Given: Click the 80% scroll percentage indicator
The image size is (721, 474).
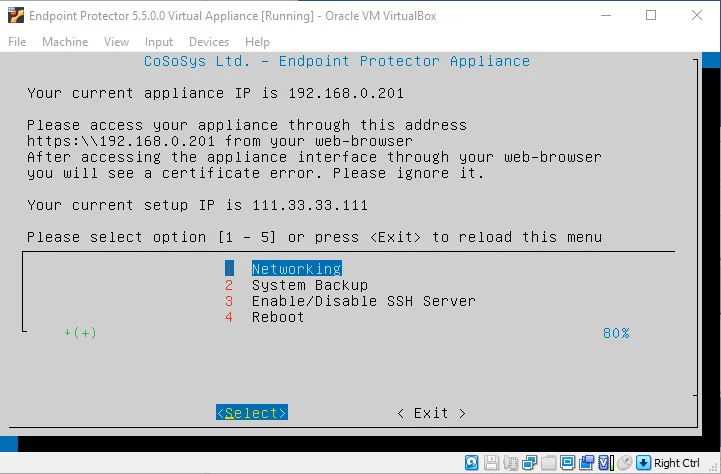Looking at the screenshot, I should pyautogui.click(x=616, y=333).
